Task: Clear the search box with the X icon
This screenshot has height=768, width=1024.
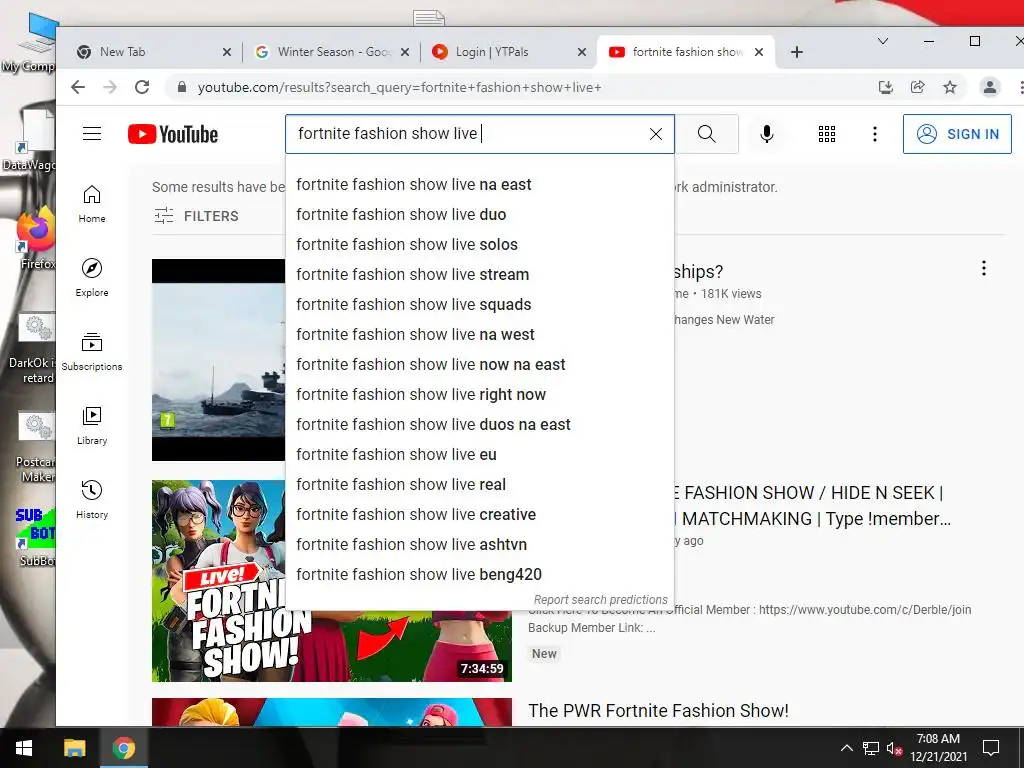Action: [x=656, y=134]
